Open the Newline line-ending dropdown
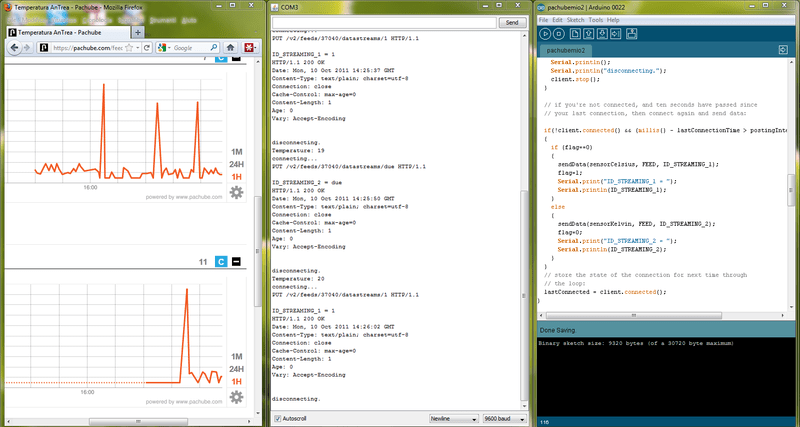The height and width of the screenshot is (427, 800). [452, 418]
